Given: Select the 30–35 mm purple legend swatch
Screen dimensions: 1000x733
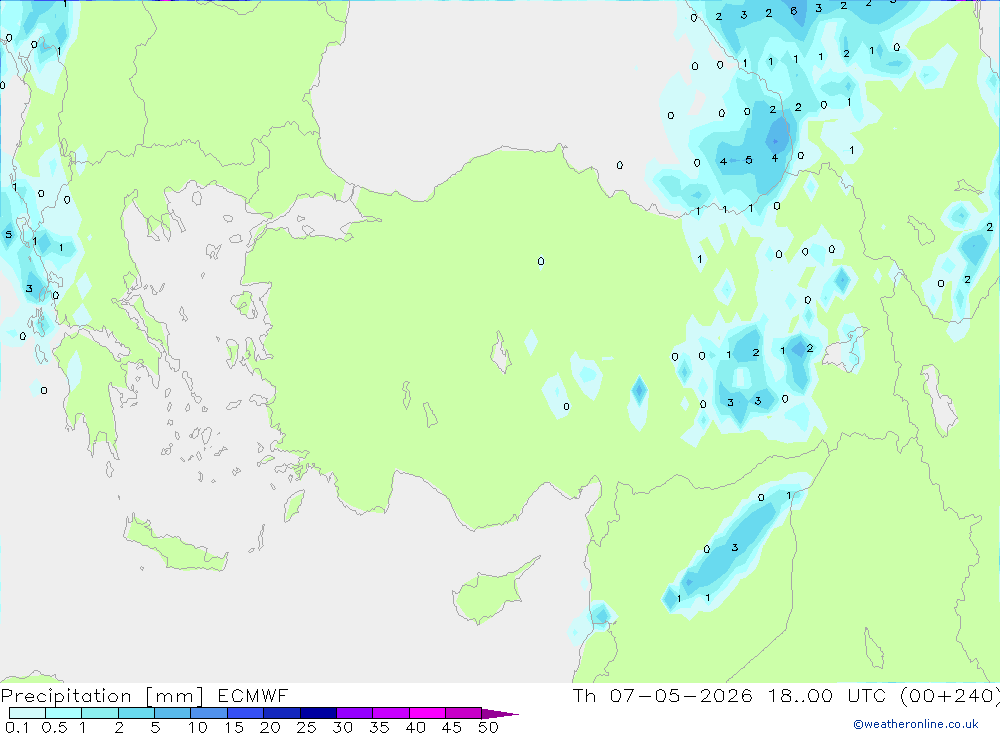Looking at the screenshot, I should [x=354, y=713].
